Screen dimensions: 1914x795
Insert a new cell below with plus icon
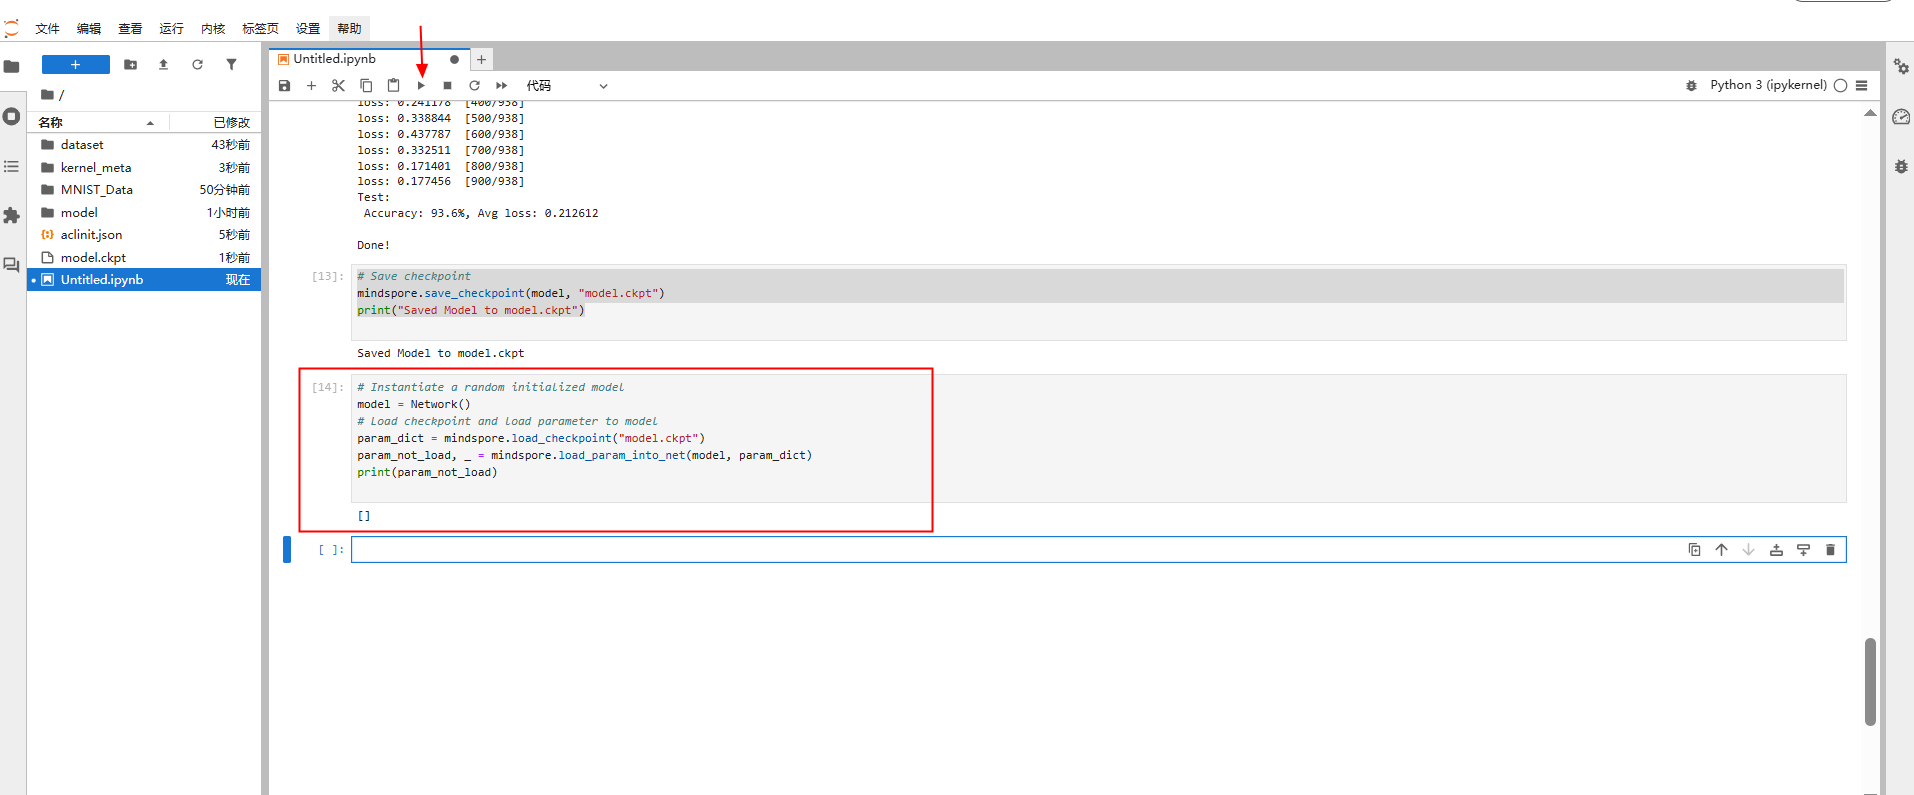click(312, 86)
